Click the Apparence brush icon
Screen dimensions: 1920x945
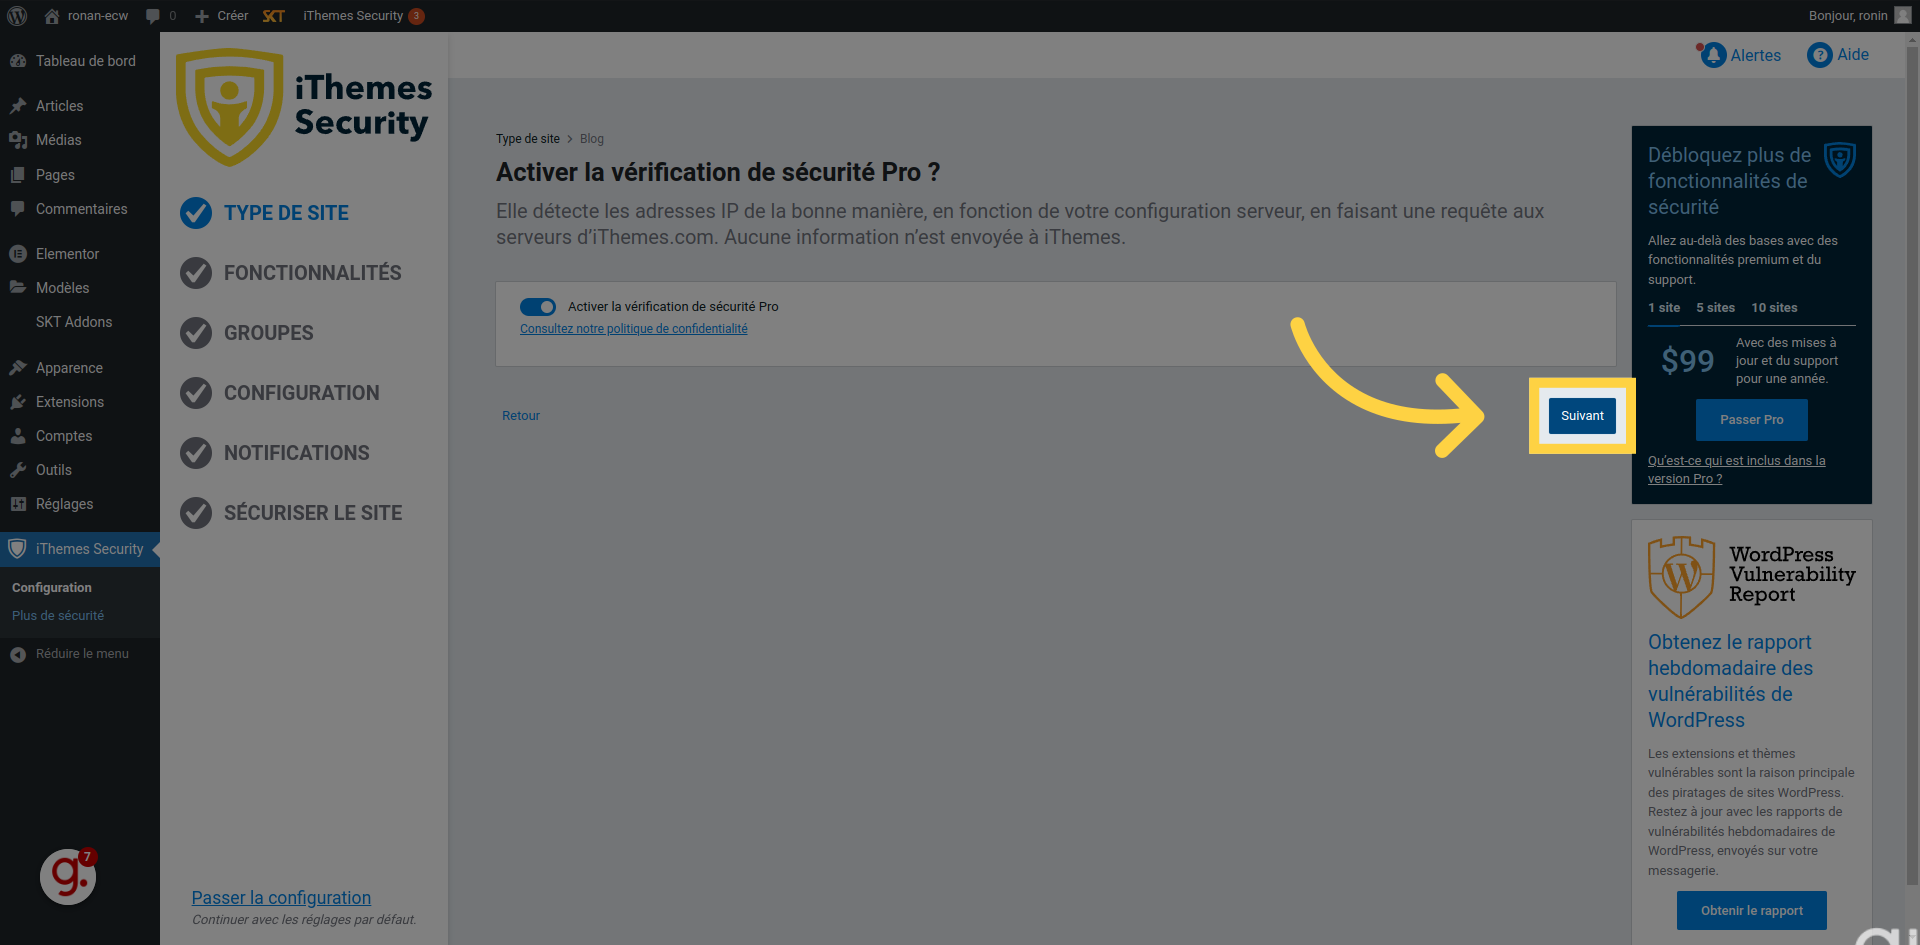click(18, 368)
